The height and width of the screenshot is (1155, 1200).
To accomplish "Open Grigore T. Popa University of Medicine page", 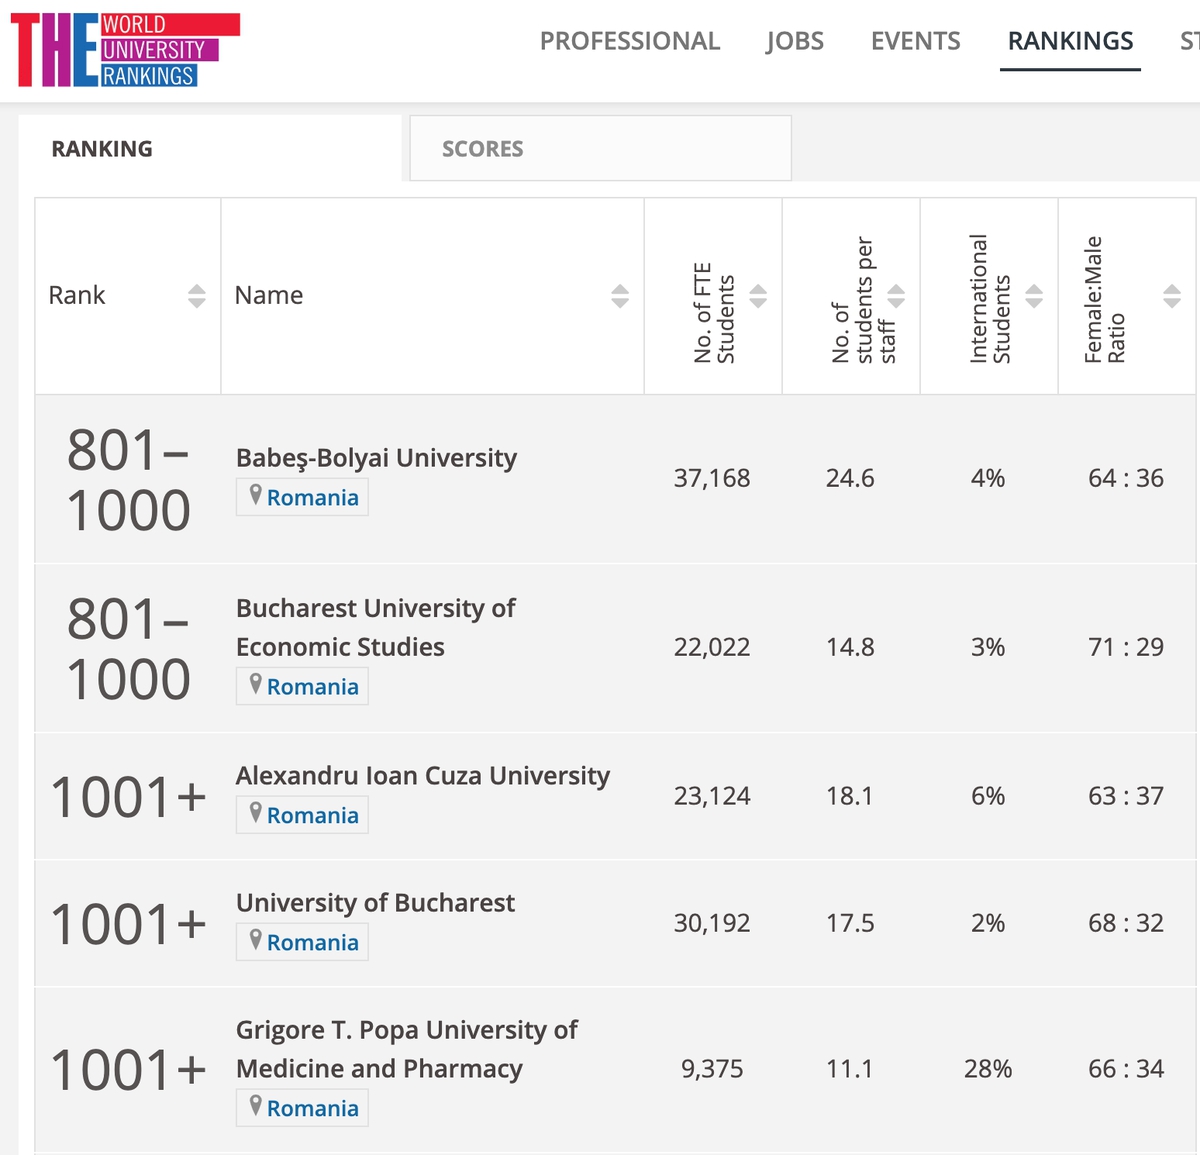I will (407, 1049).
